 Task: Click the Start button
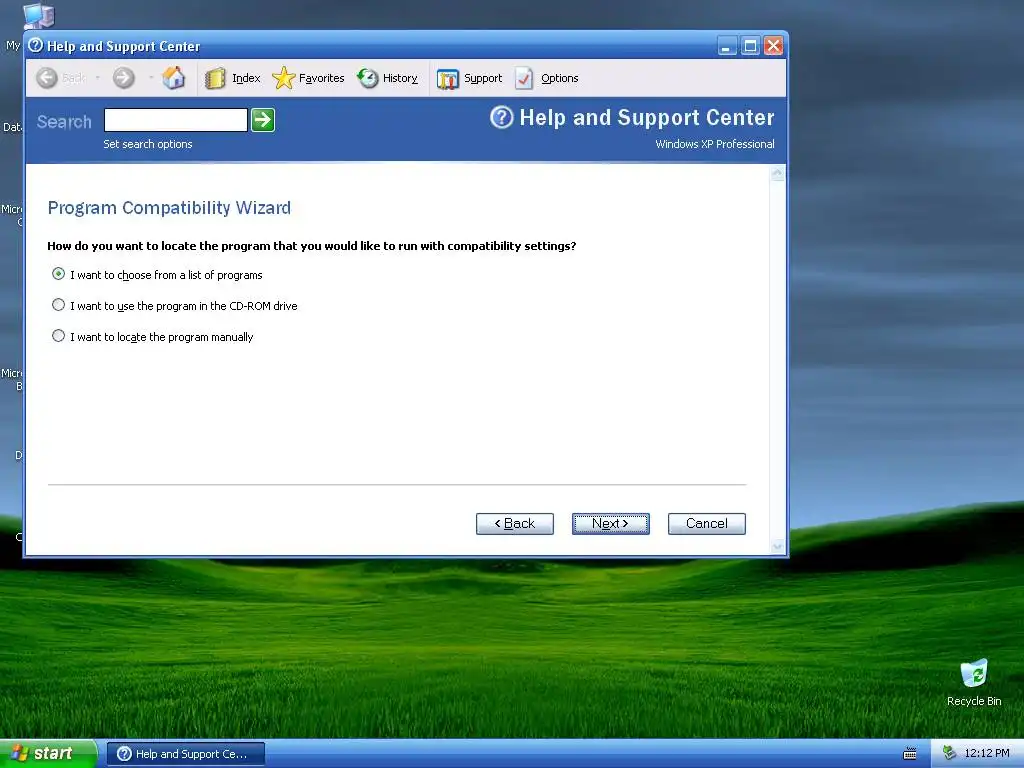(48, 754)
